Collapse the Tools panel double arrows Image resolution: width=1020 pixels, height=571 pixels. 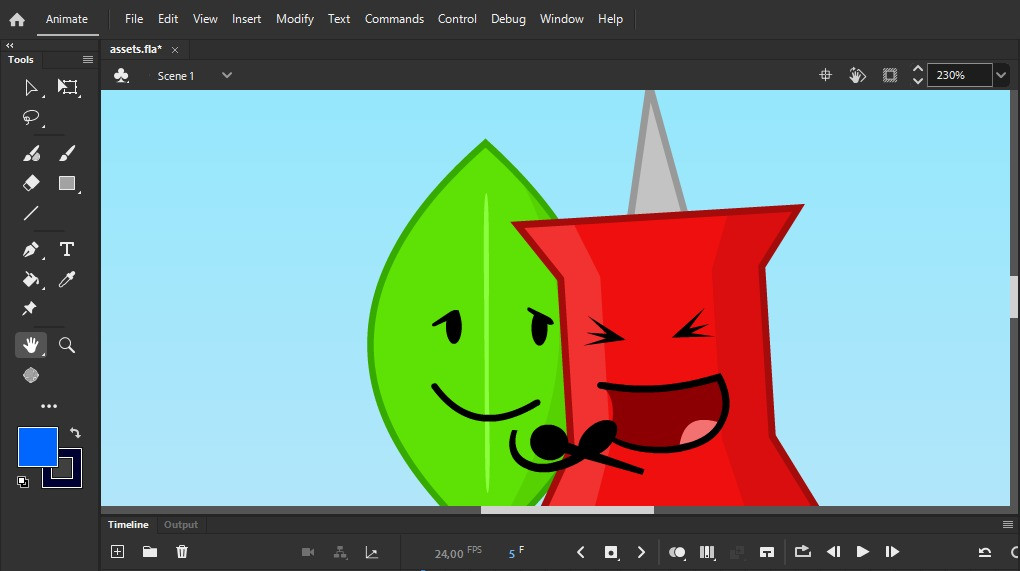point(10,46)
